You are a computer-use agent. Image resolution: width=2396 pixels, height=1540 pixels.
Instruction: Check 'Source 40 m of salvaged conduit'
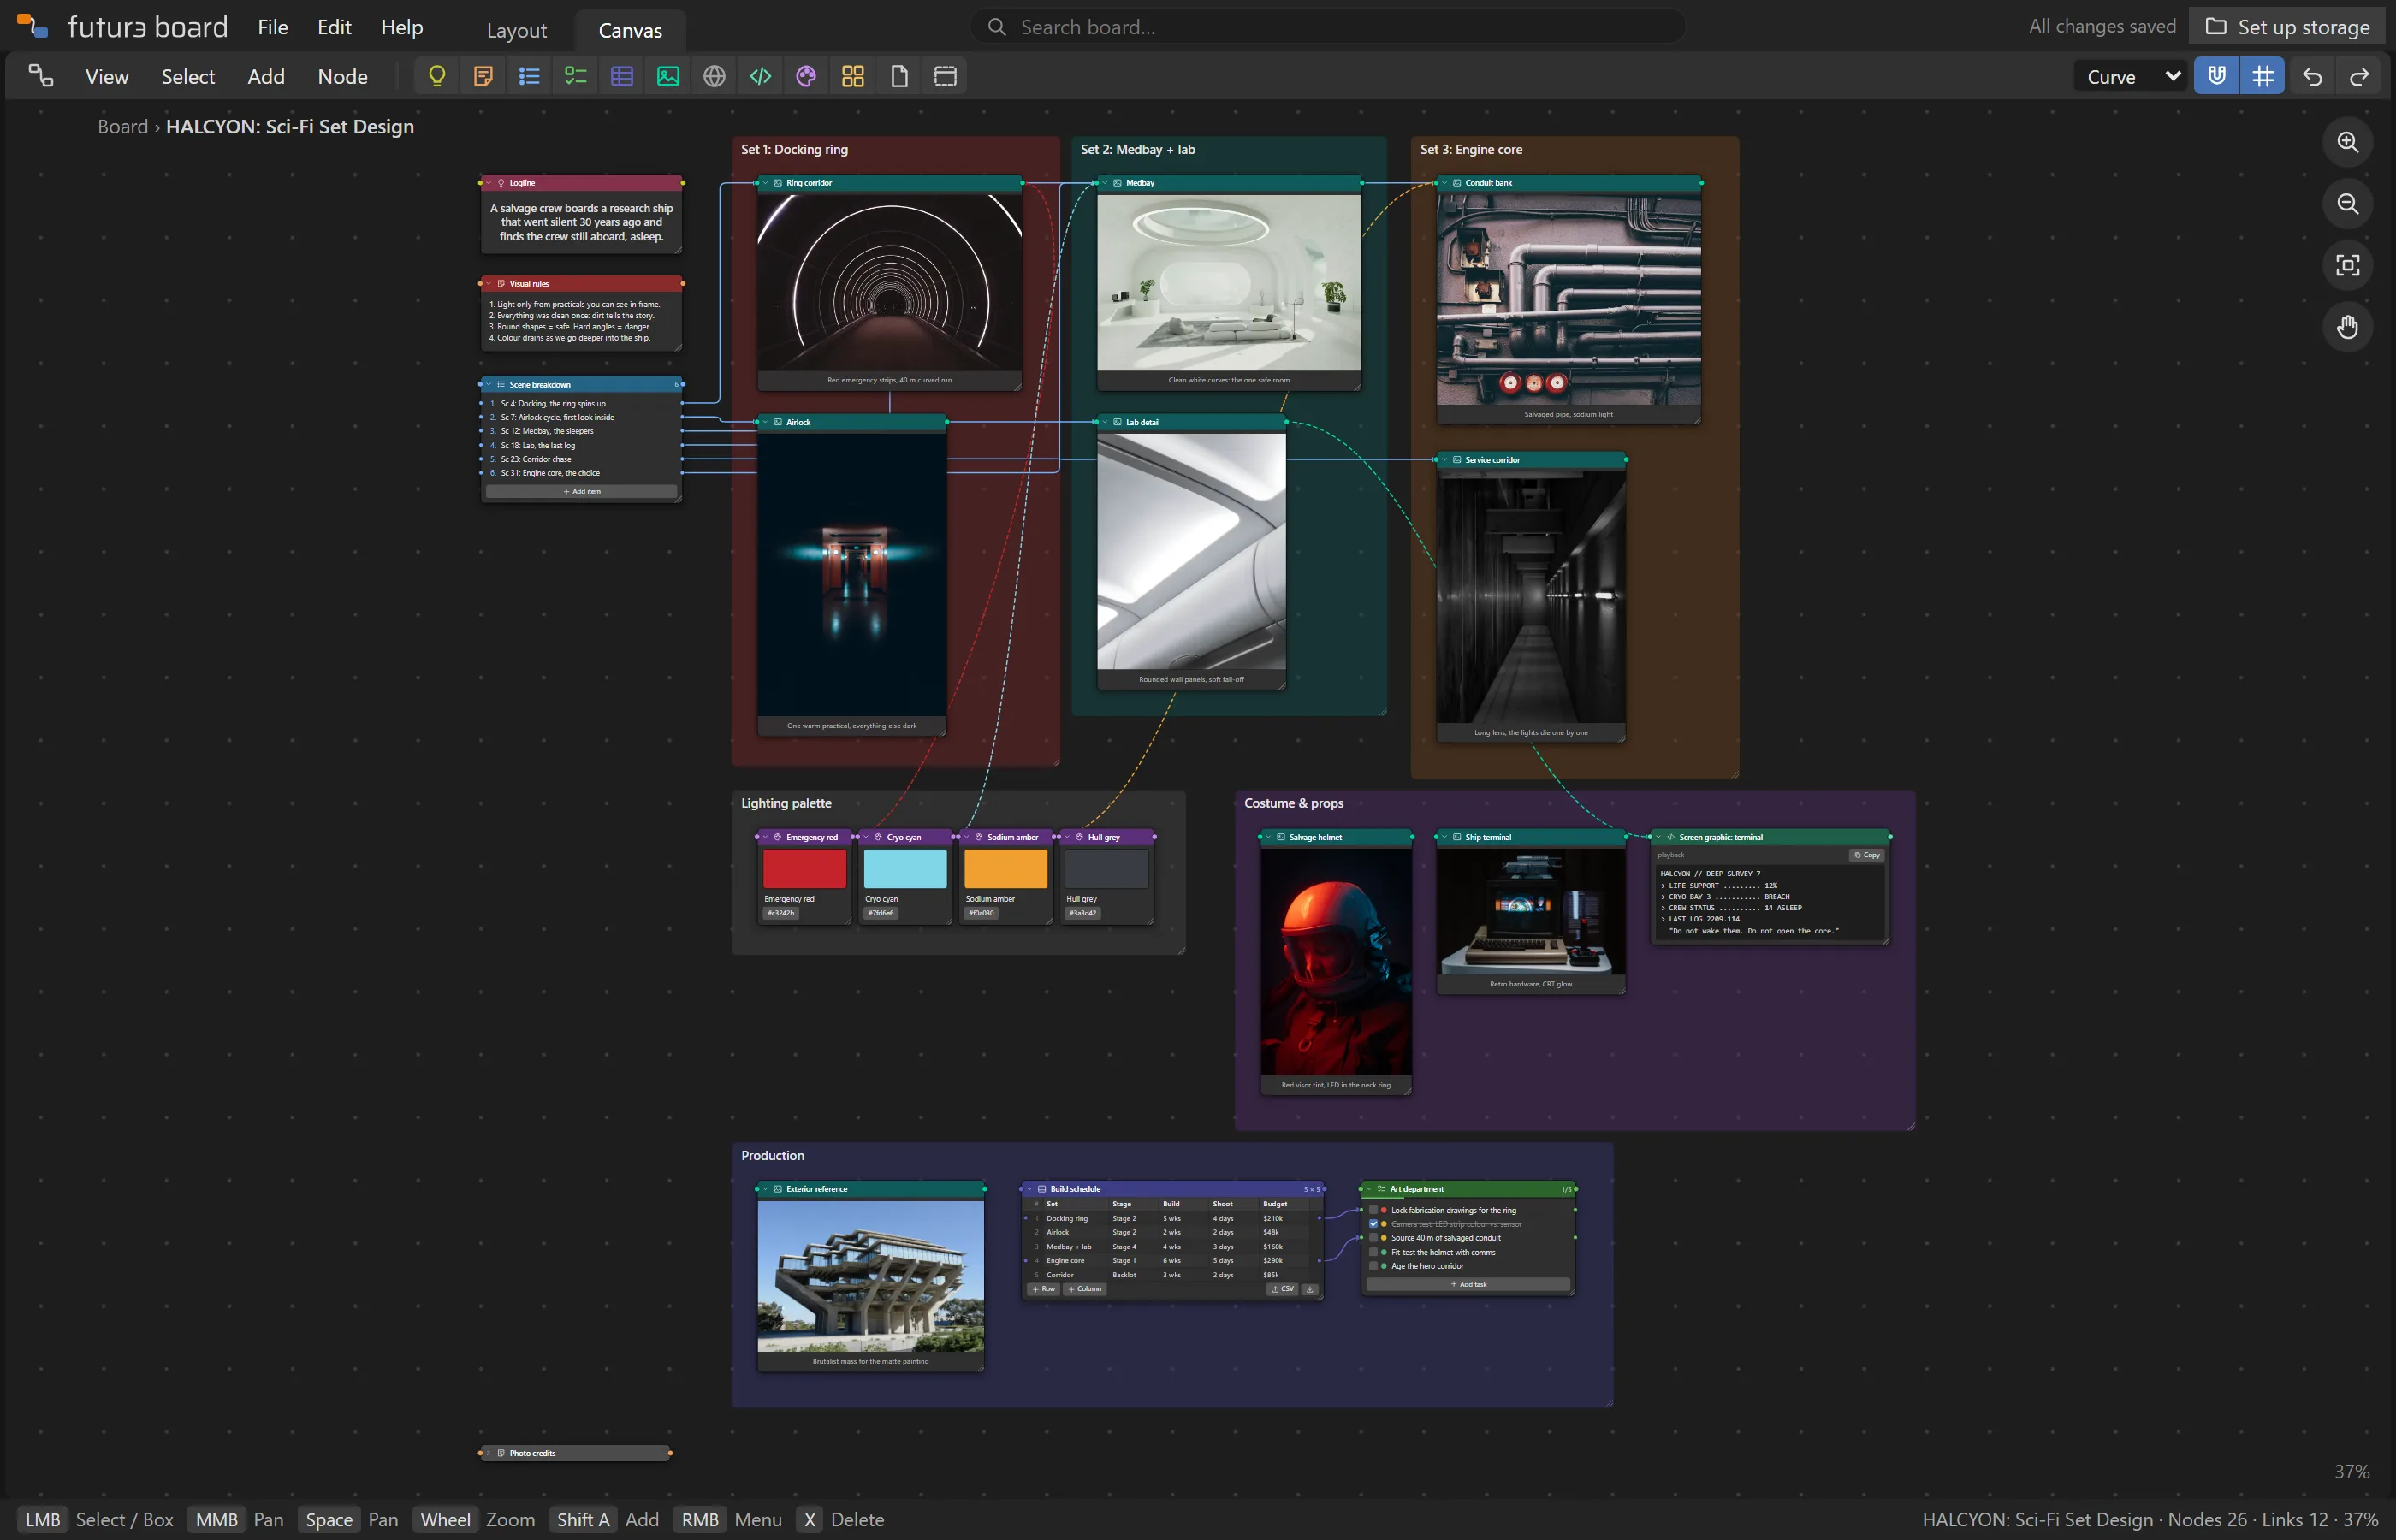pos(1373,1238)
